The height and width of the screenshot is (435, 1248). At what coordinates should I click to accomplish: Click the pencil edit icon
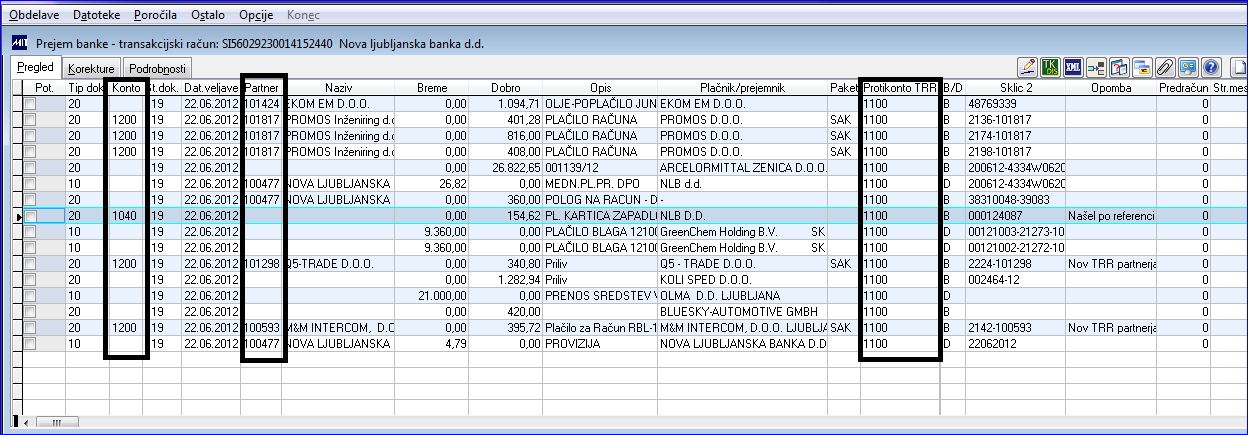[x=1027, y=68]
